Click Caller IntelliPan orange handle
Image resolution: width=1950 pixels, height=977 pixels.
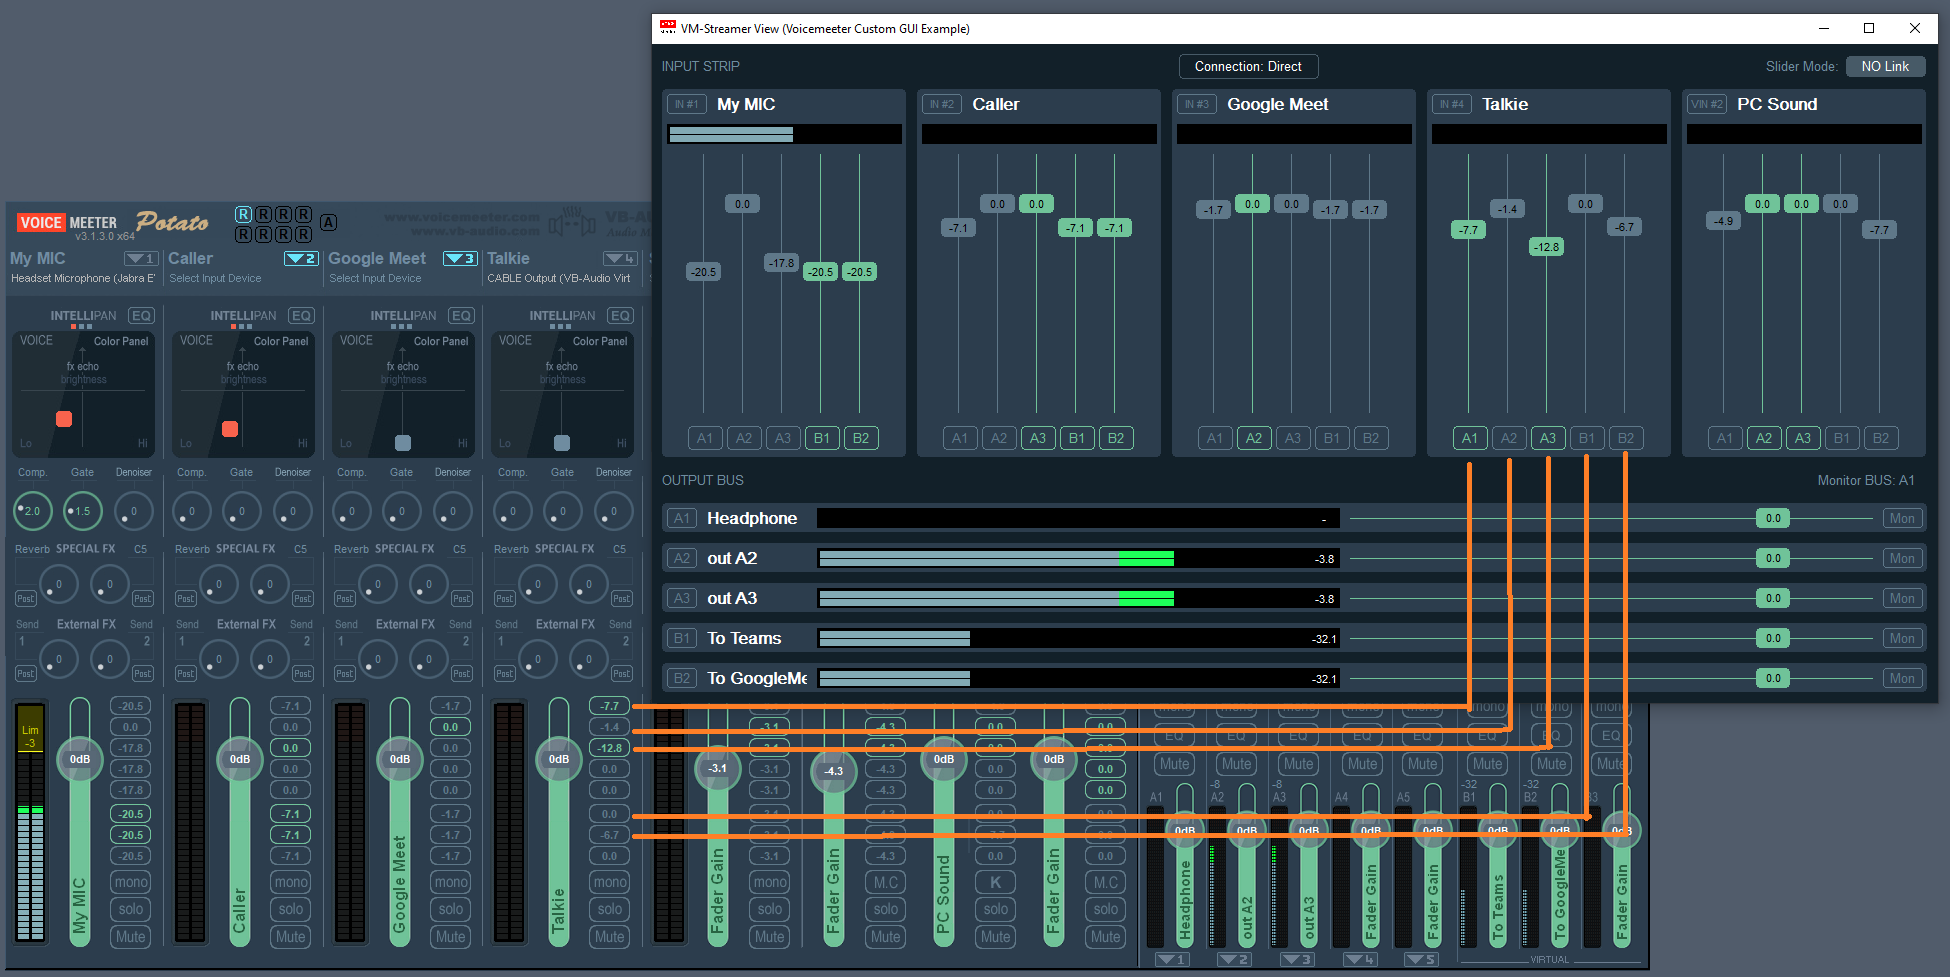tap(230, 429)
